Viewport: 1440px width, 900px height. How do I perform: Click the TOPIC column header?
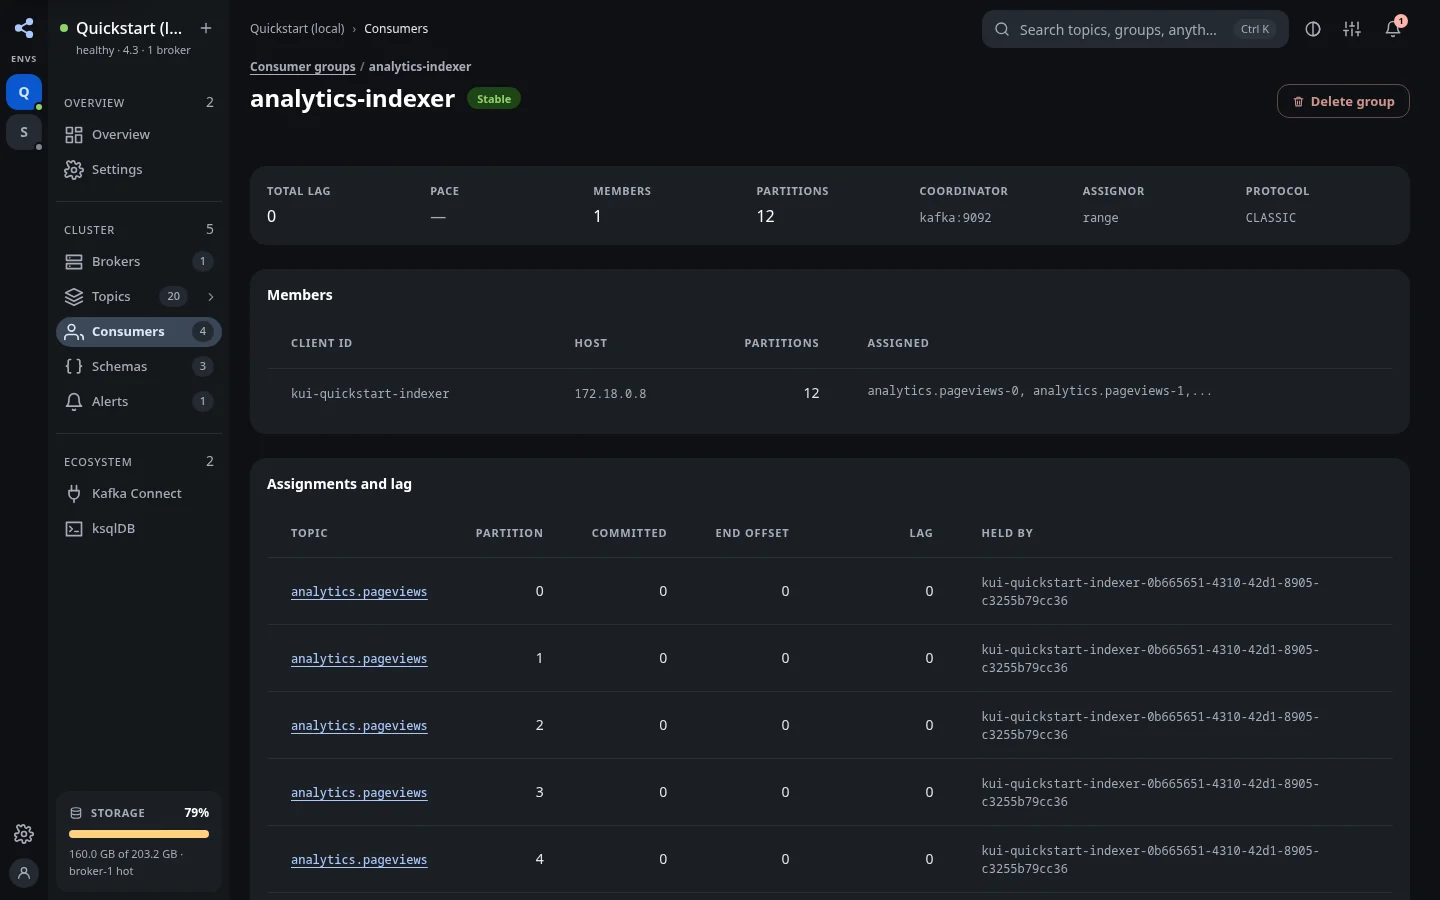[309, 533]
